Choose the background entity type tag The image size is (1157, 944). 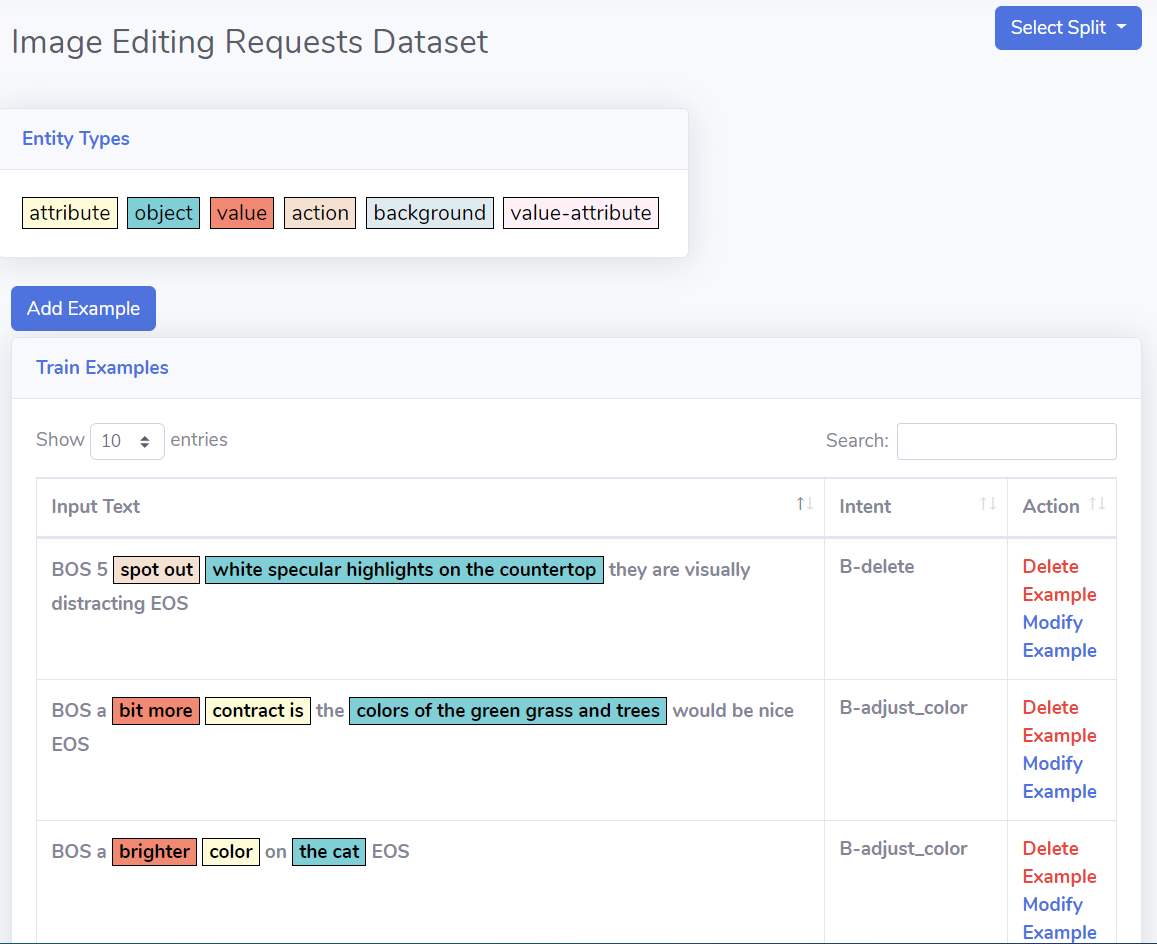[x=429, y=213]
